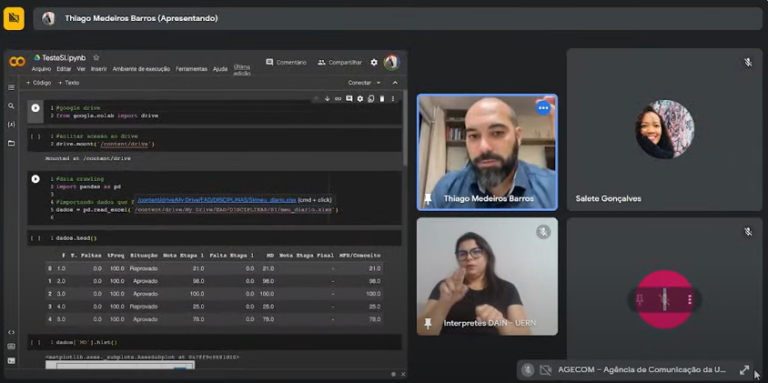Click muted mic icon on Salete Gonçalves tile
The height and width of the screenshot is (383, 768).
pyautogui.click(x=748, y=62)
